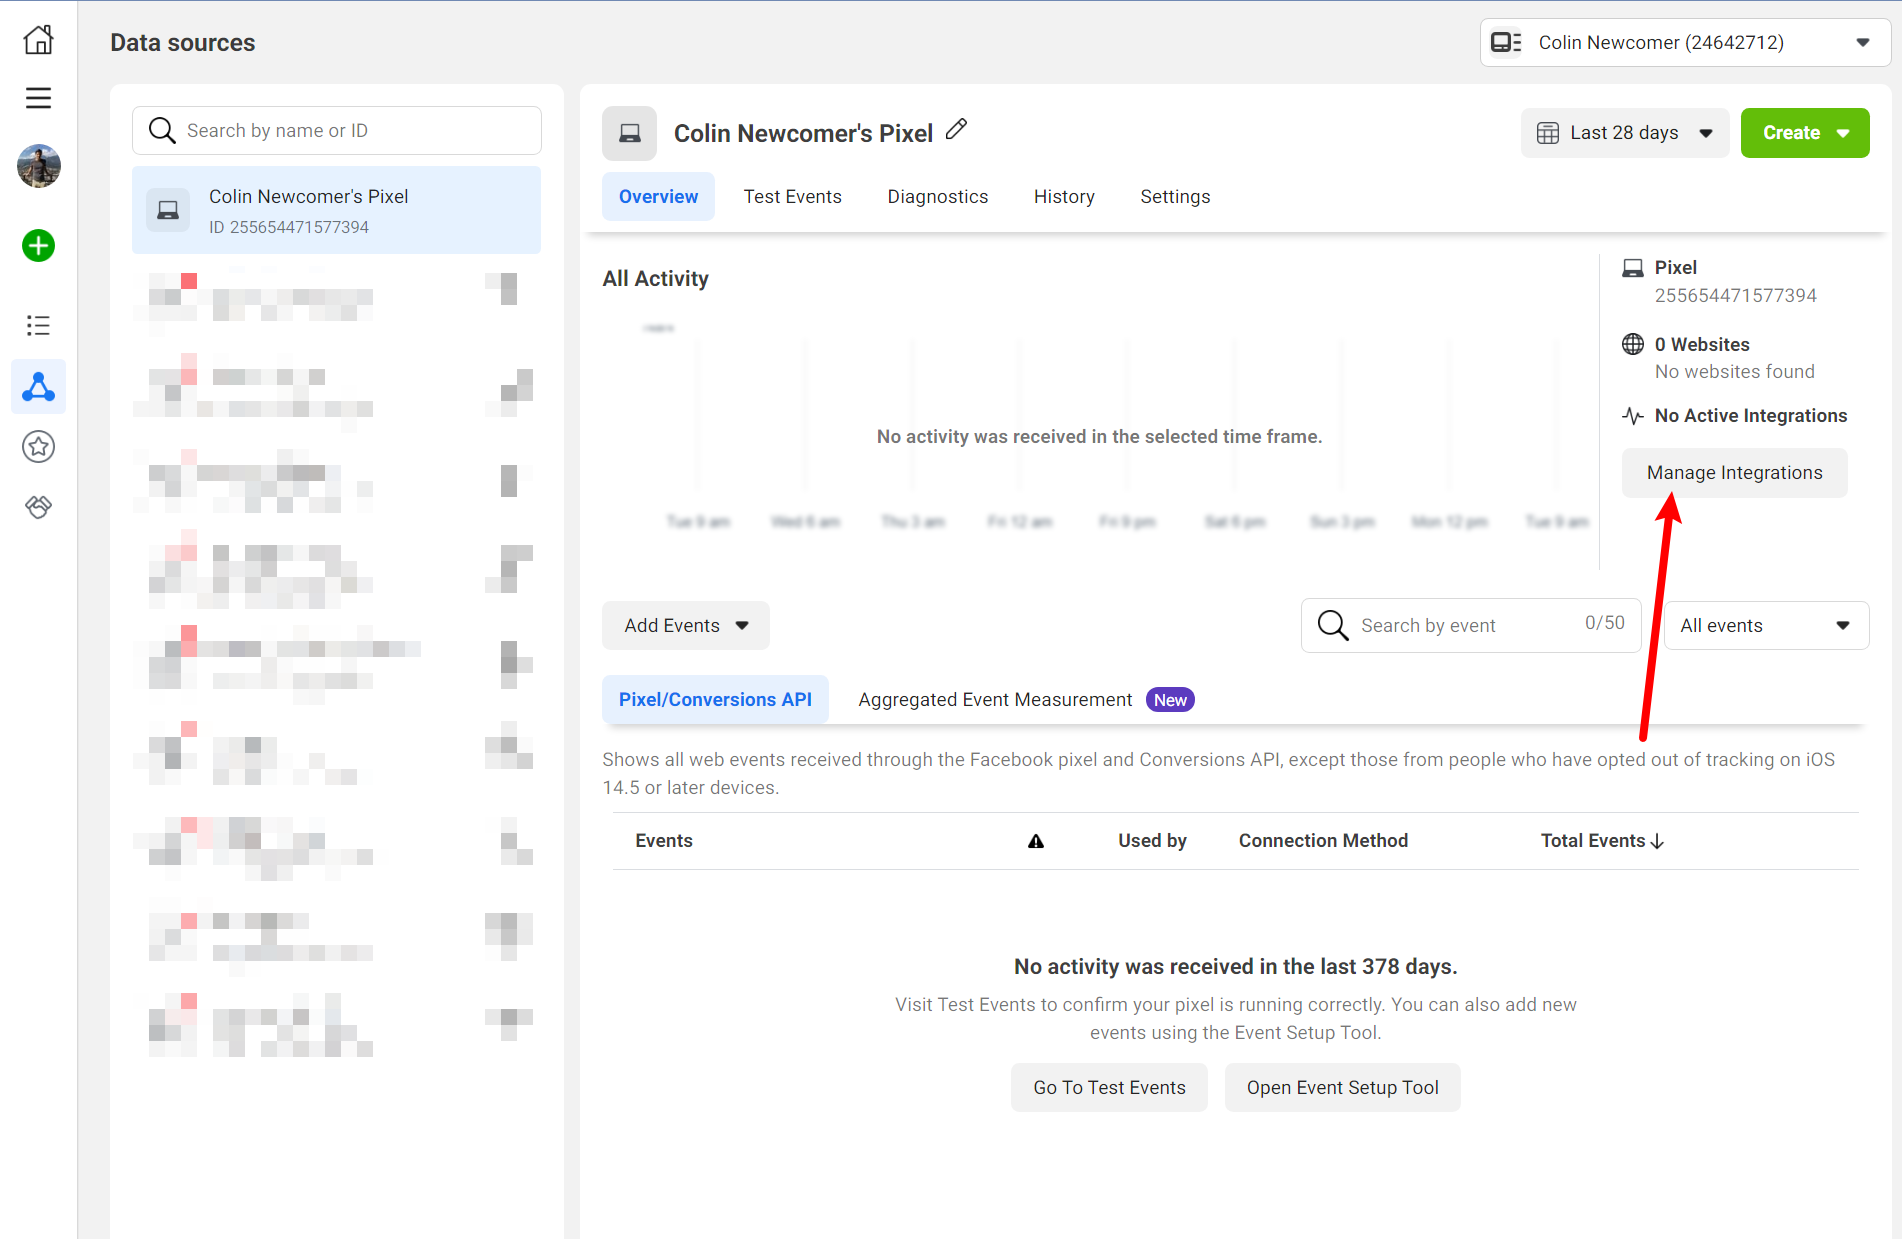The height and width of the screenshot is (1239, 1902).
Task: Click the All Activity heading
Action: 655,279
